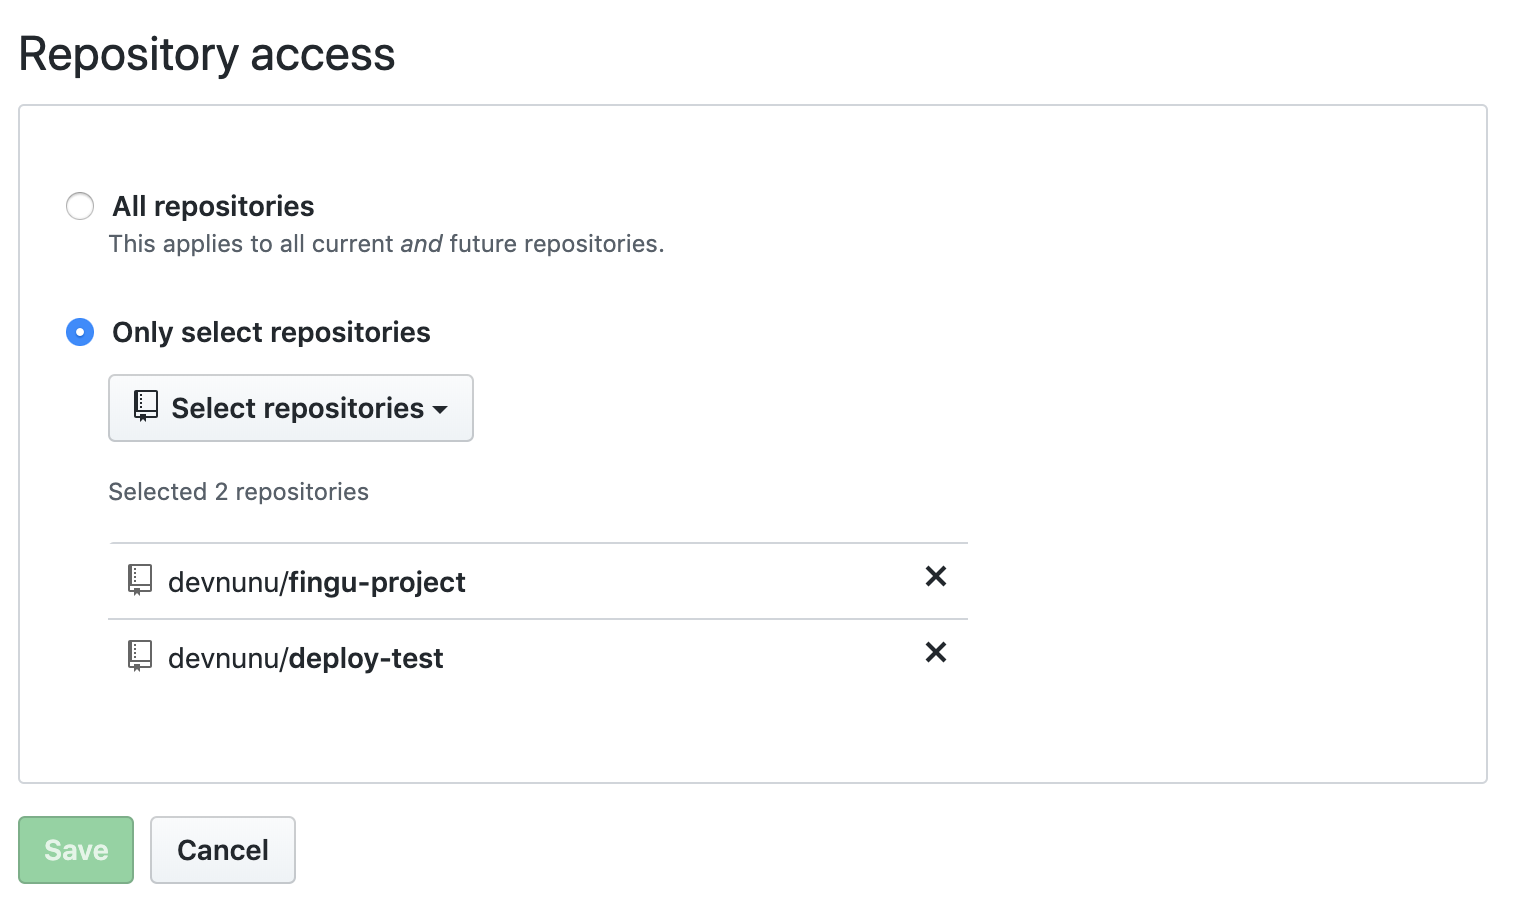Click the bold 'fingu-project' part of the name
The image size is (1524, 902).
click(x=377, y=582)
